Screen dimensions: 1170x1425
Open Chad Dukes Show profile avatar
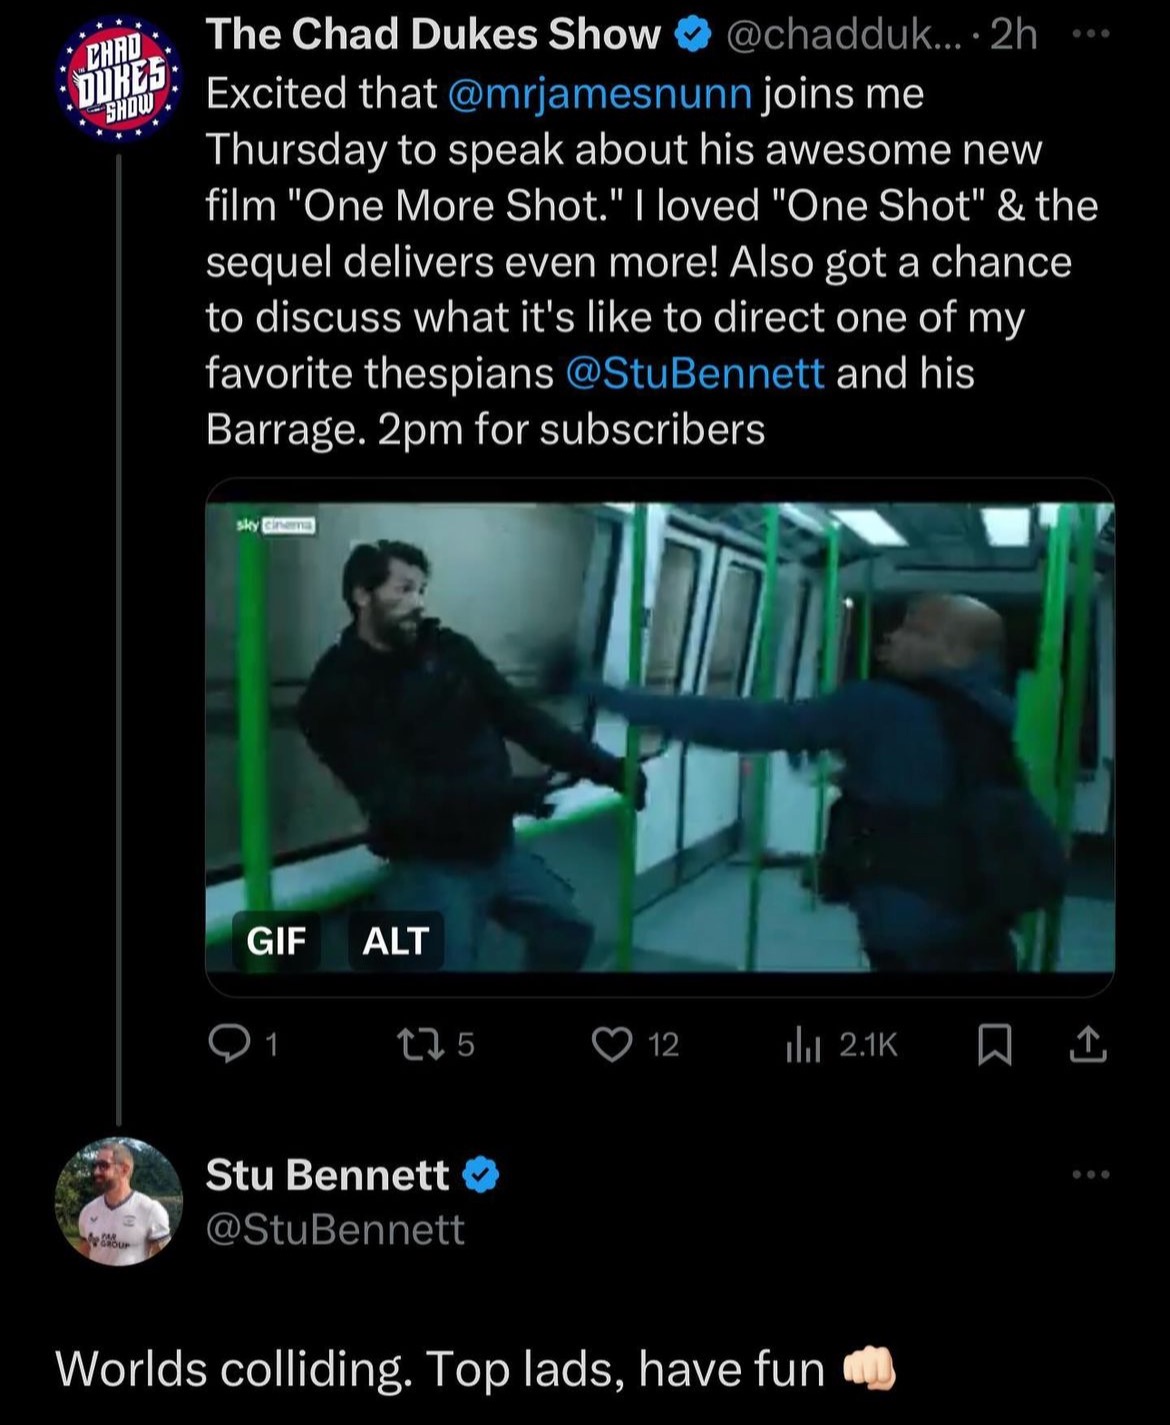click(x=119, y=78)
